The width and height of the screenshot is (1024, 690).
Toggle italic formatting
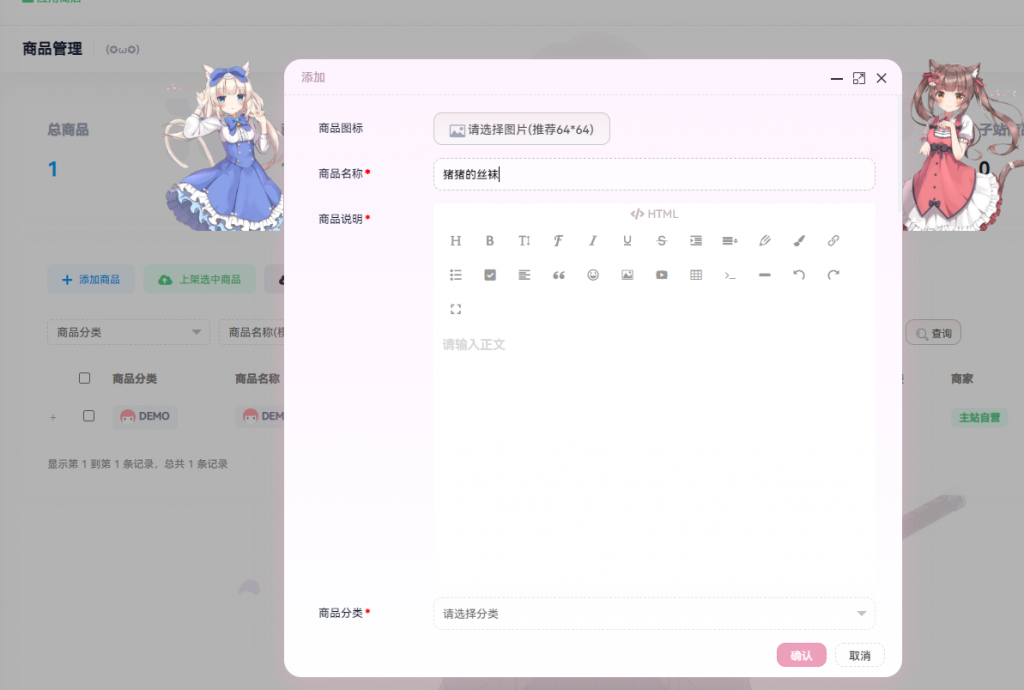[593, 241]
